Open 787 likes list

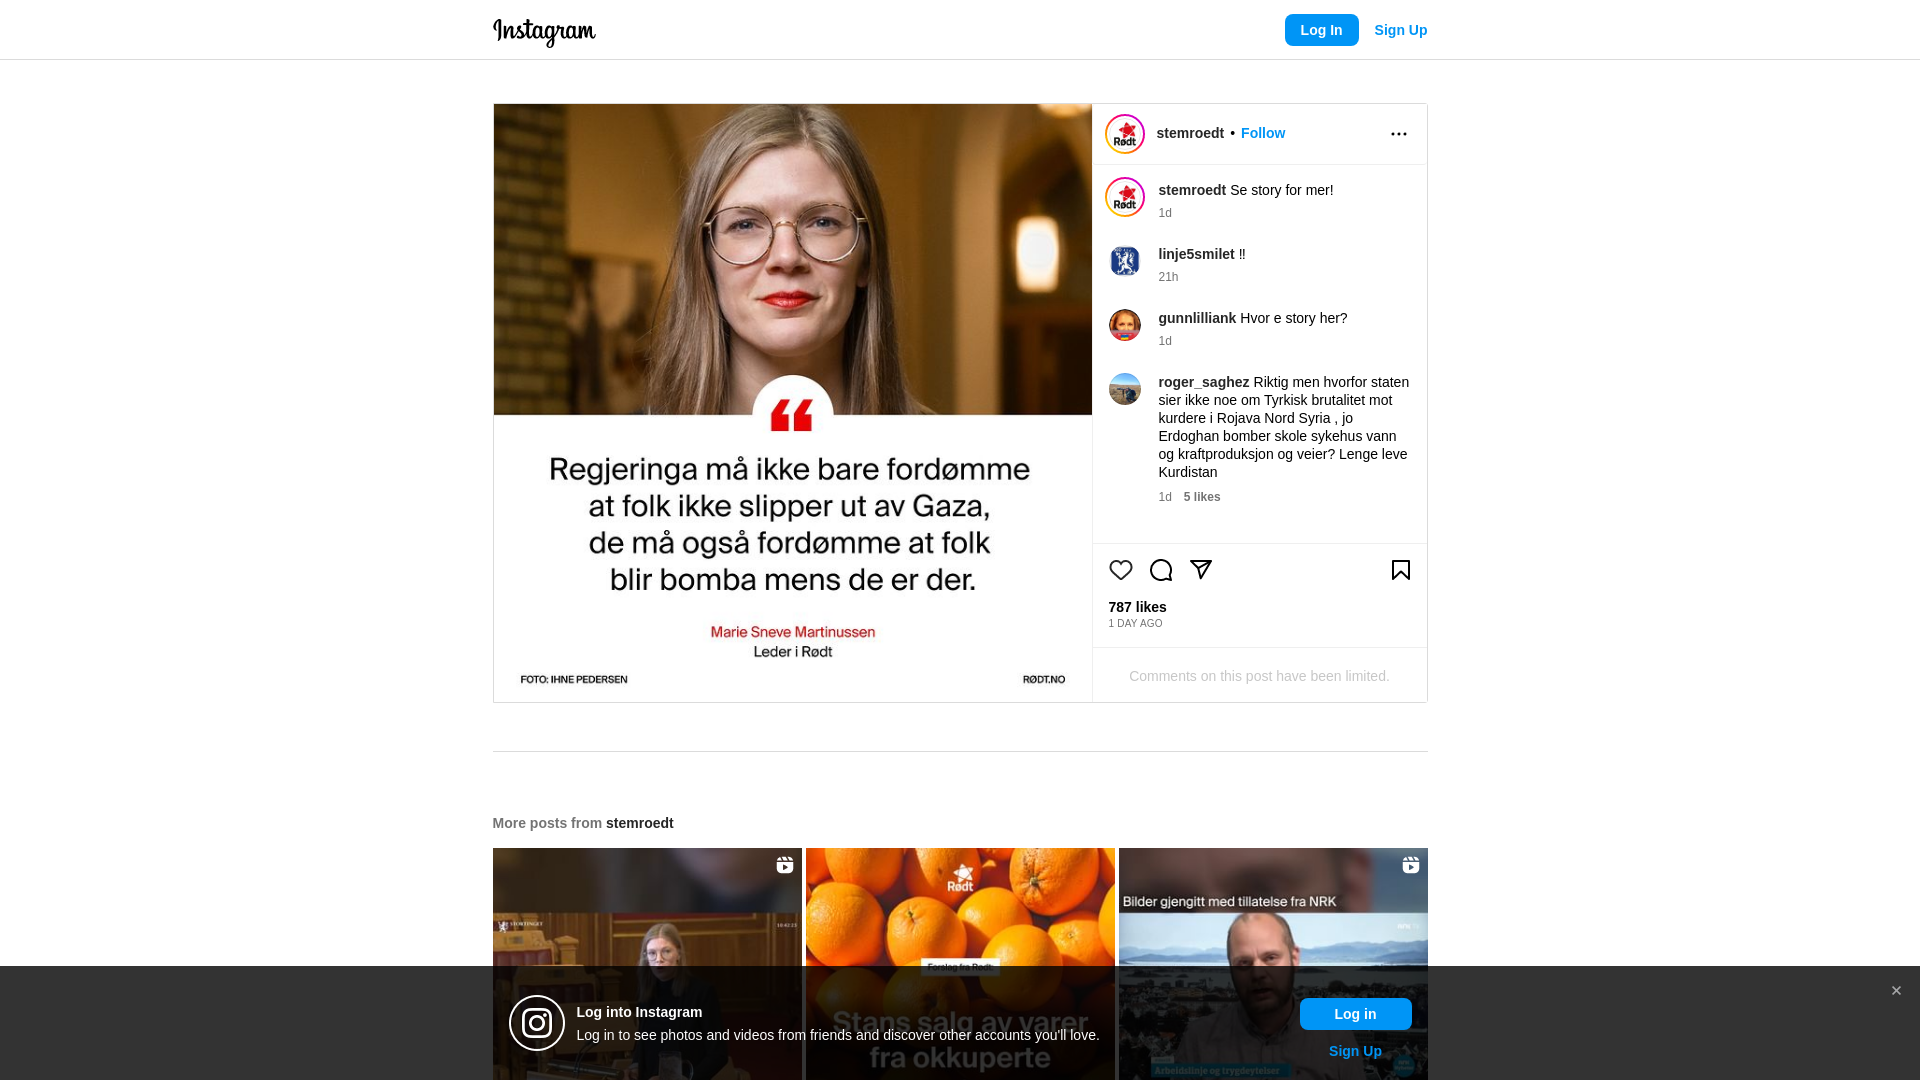tap(1137, 607)
